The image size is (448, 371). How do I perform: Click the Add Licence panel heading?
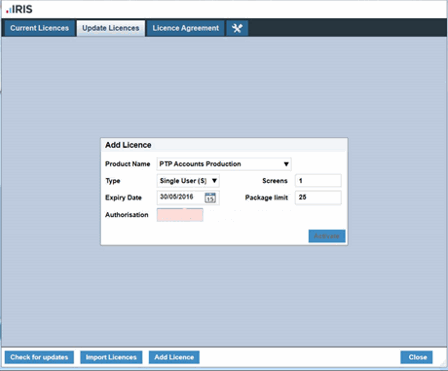(128, 145)
